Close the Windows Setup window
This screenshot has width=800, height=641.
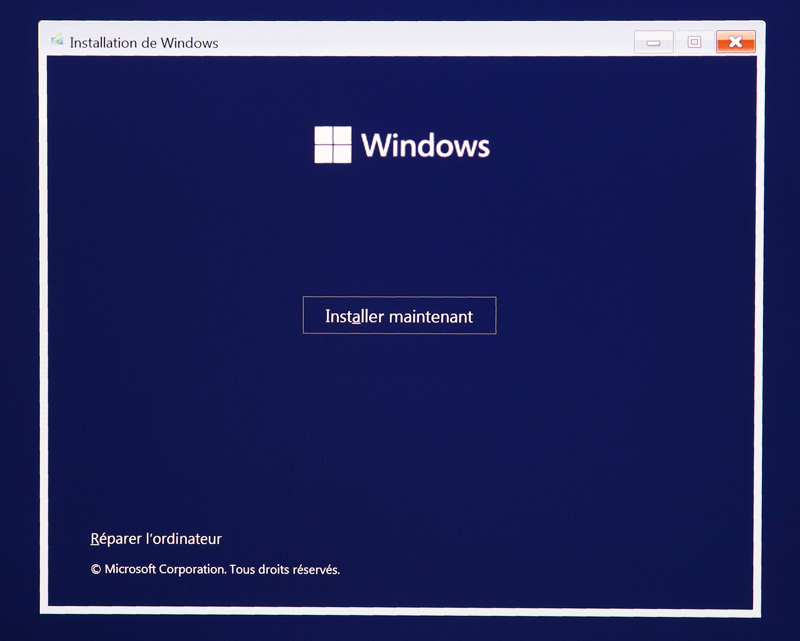[737, 42]
